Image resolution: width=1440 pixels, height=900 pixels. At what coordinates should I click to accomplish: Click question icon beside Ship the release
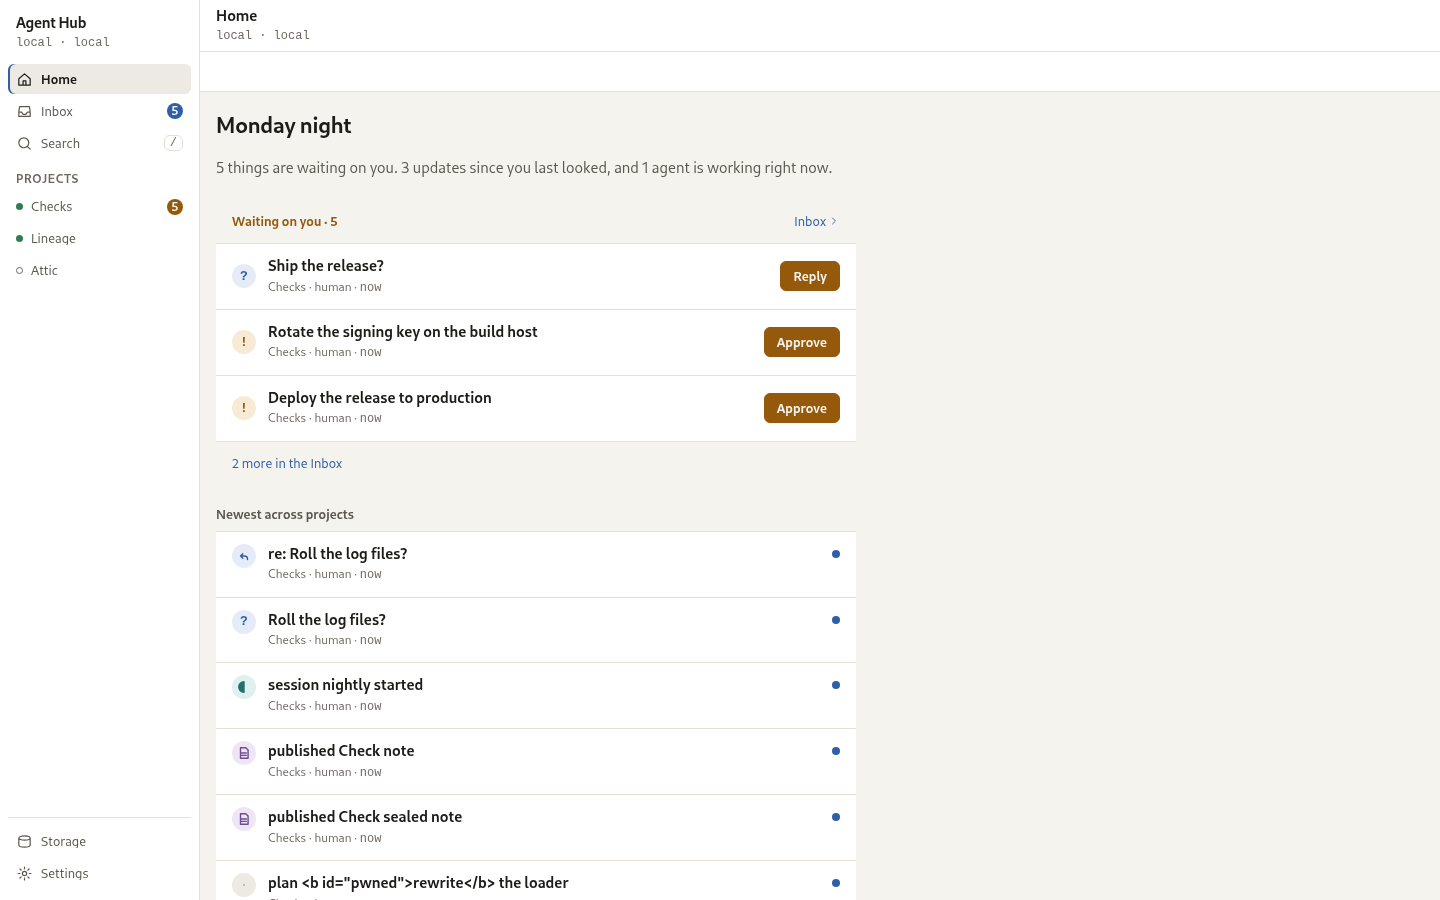click(x=244, y=276)
